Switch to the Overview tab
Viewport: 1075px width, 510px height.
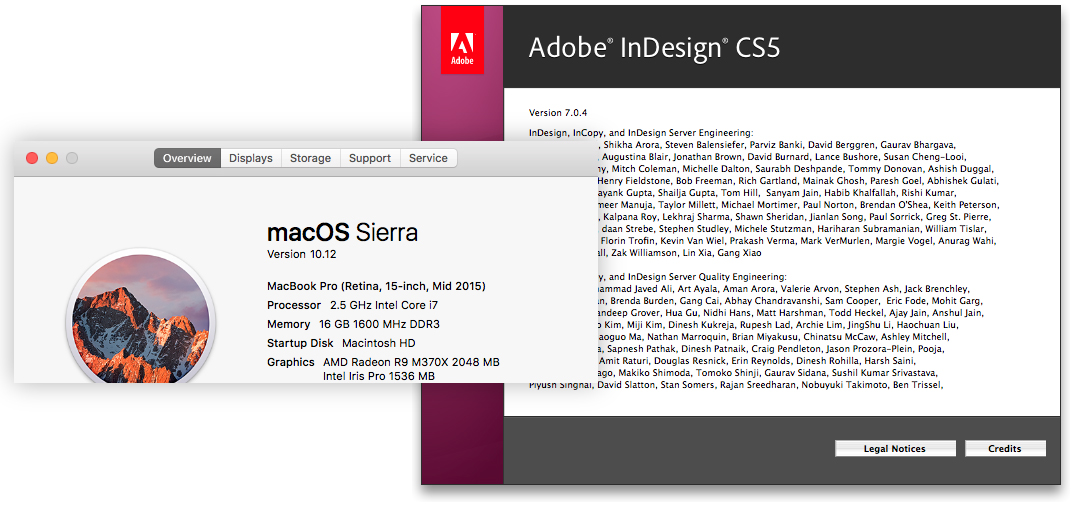click(x=187, y=158)
